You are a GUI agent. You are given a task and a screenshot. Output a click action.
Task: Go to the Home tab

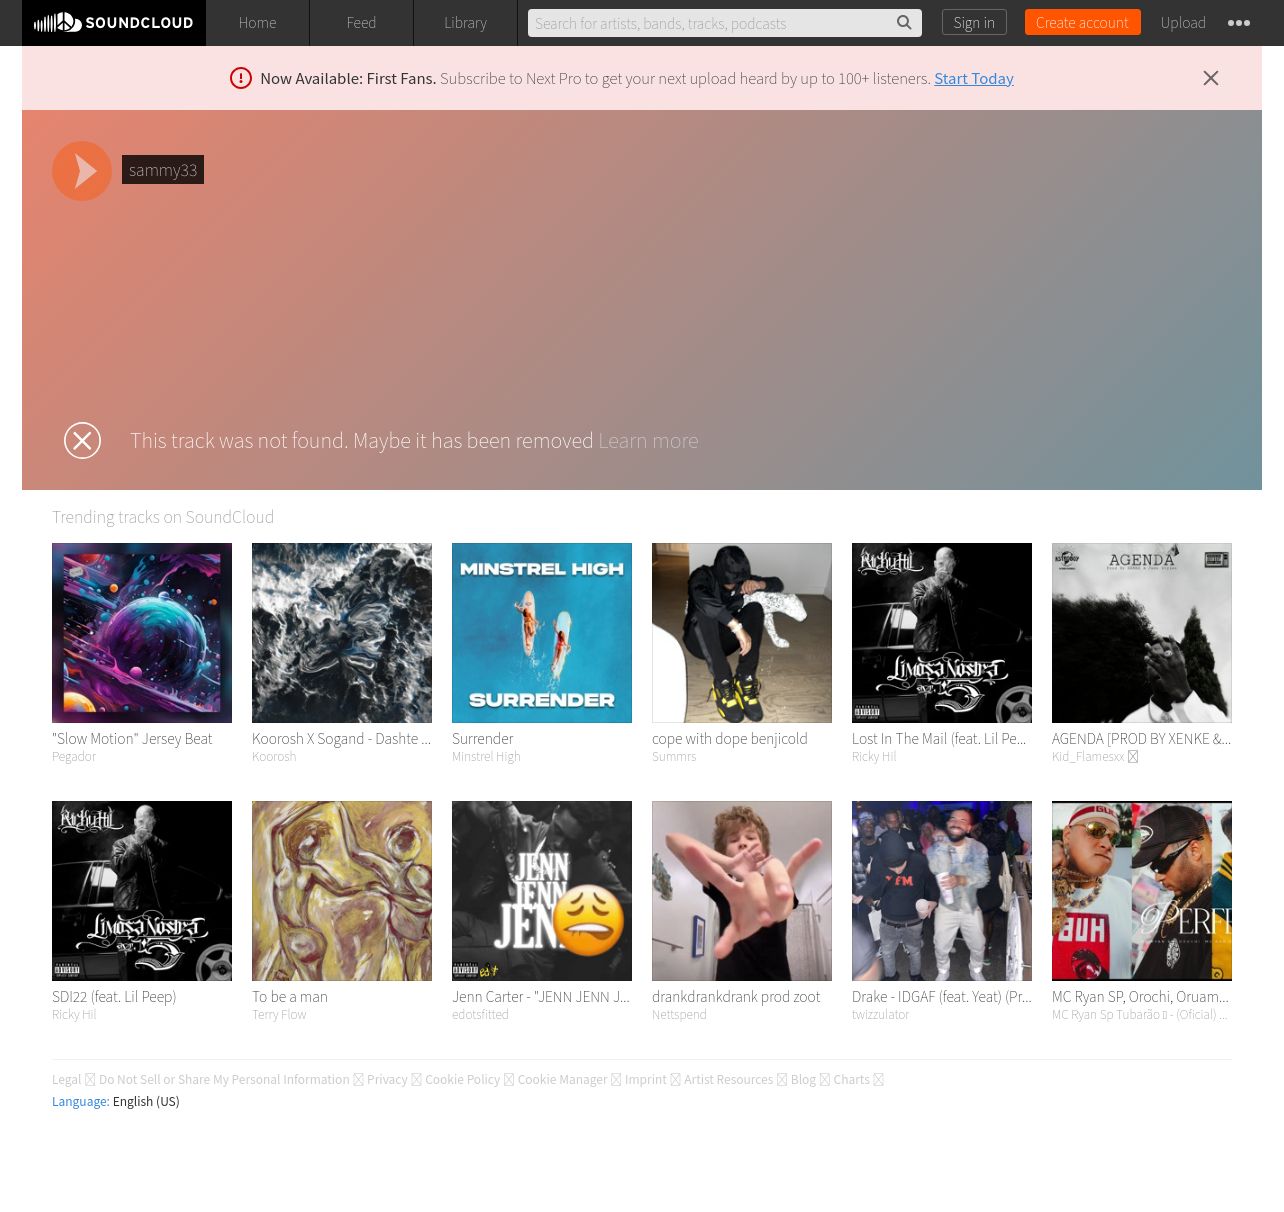pos(257,22)
